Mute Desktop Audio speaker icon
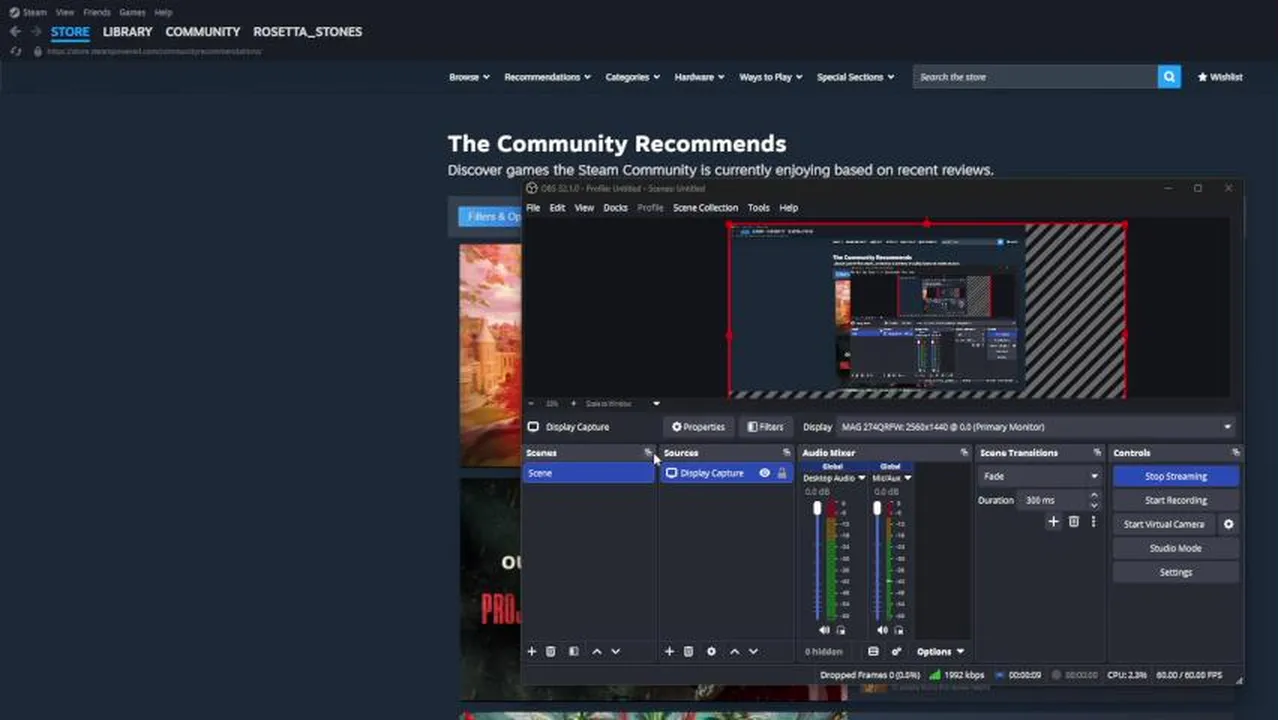This screenshot has height=720, width=1278. 824,630
